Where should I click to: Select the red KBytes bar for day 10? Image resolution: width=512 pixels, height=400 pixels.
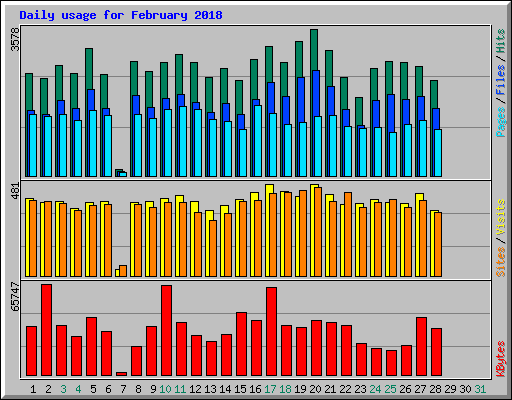[166, 330]
